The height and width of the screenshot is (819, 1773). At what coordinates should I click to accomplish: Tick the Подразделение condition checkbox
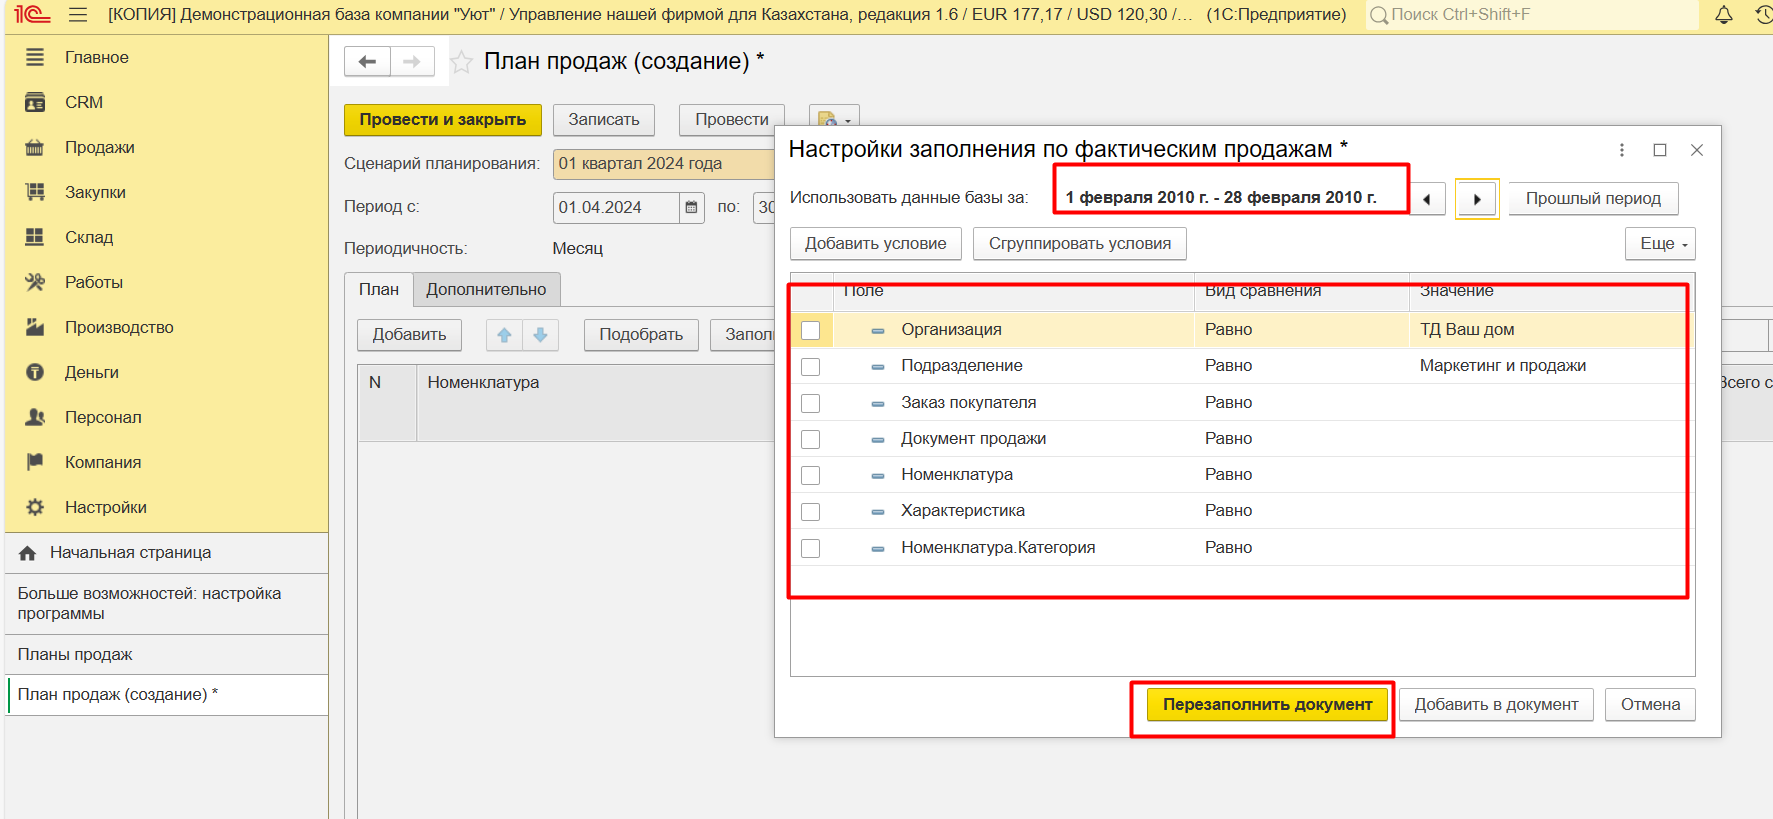pos(810,367)
